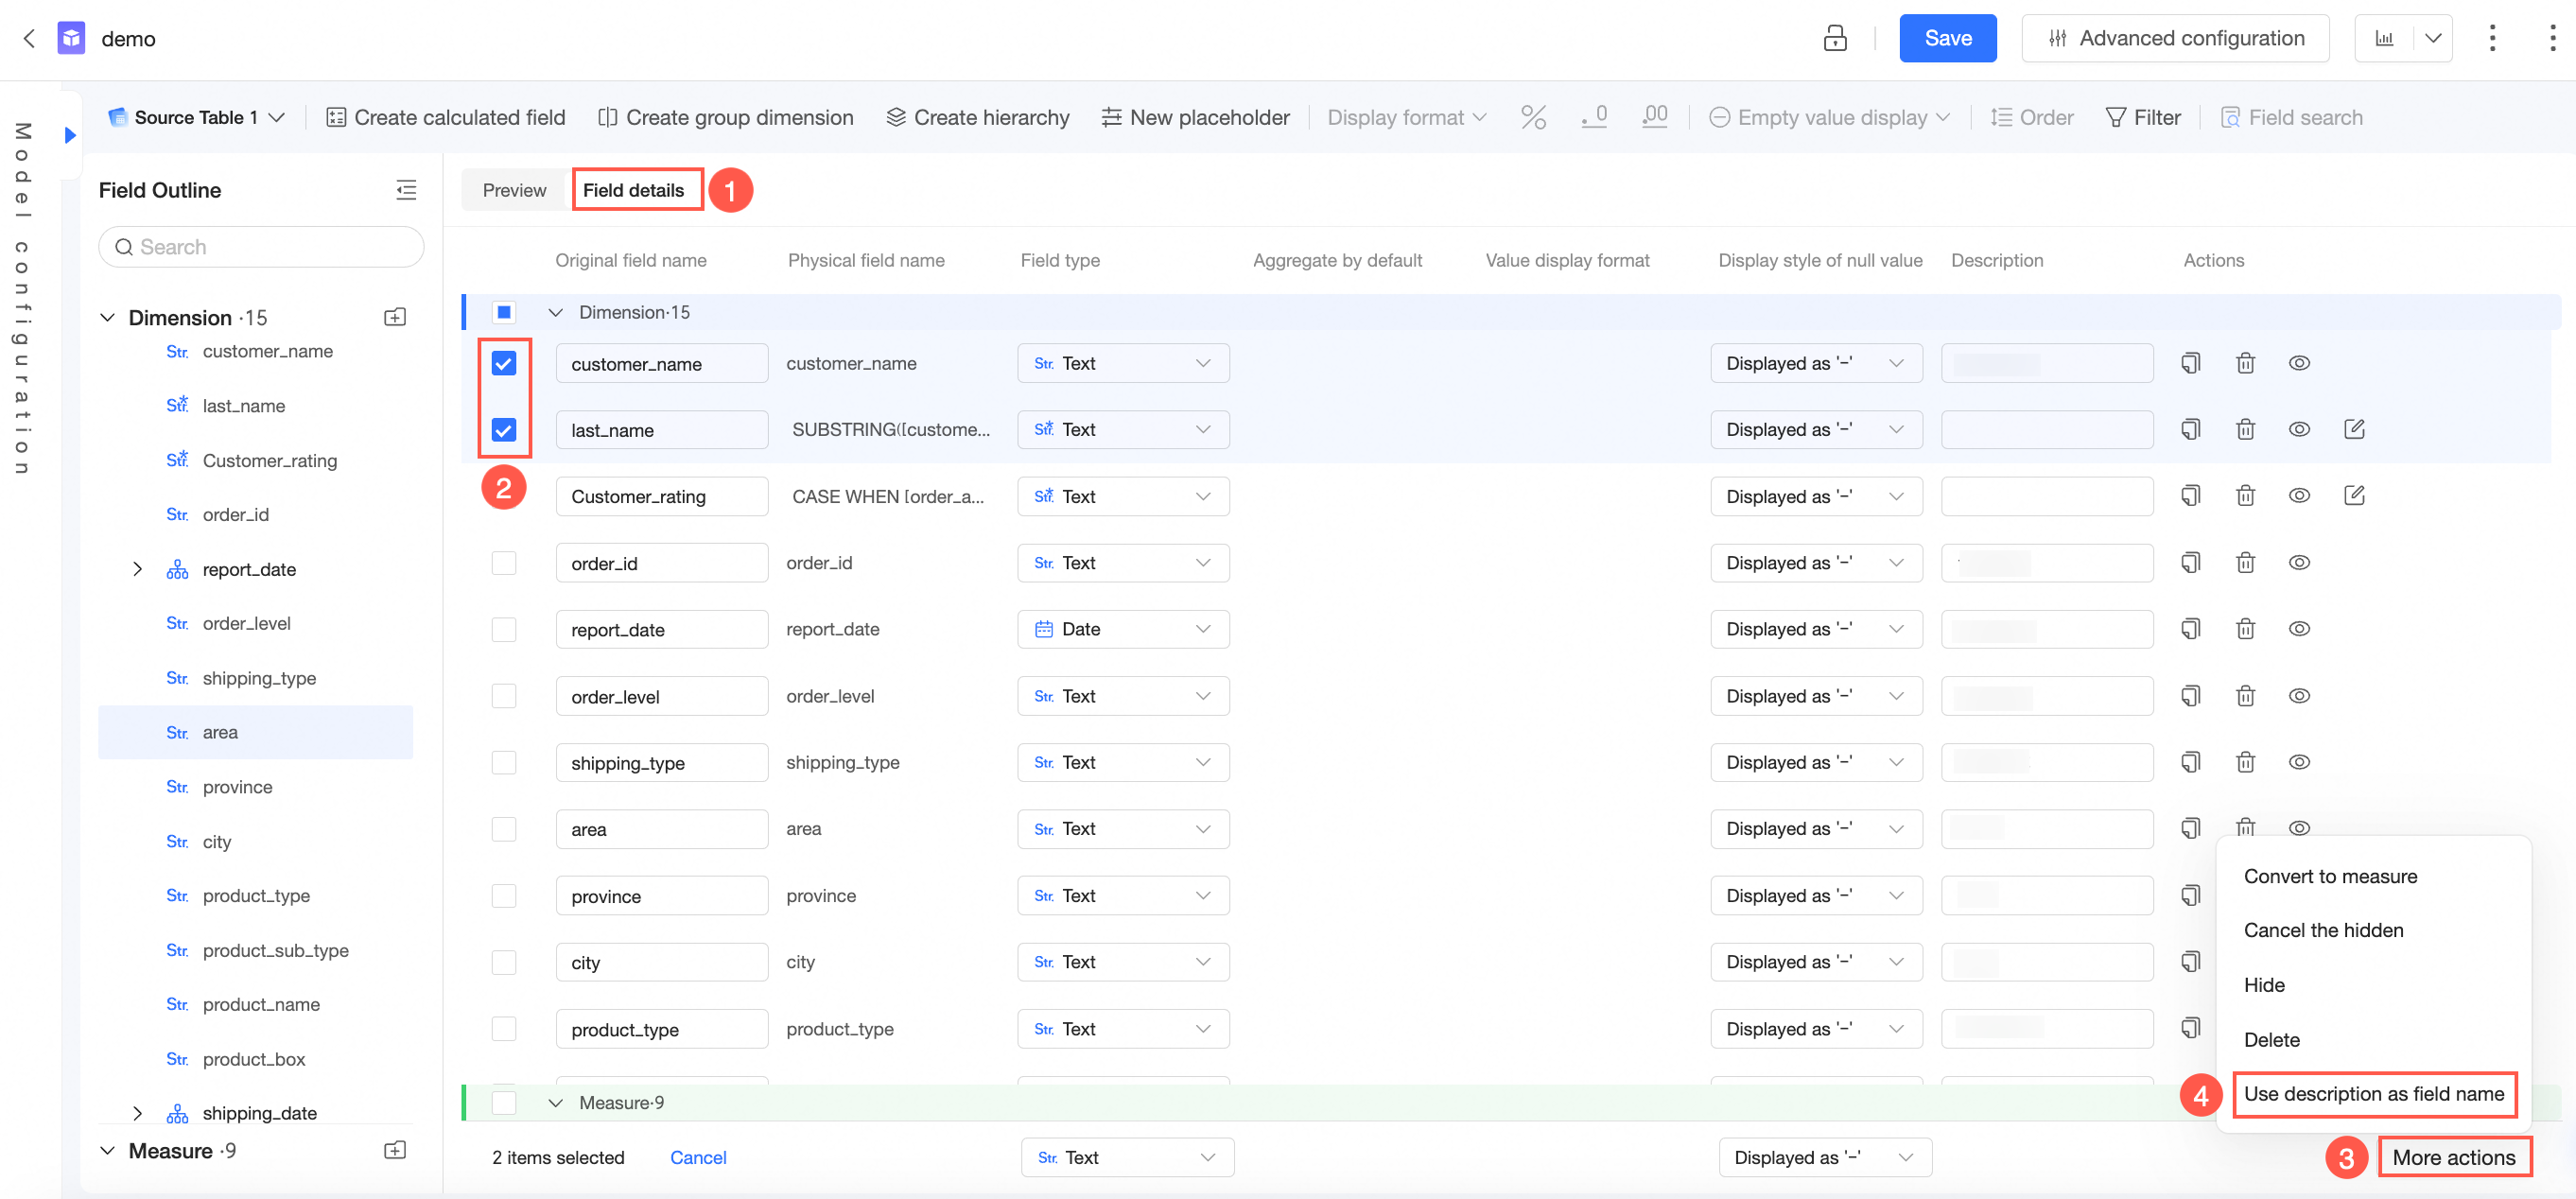The width and height of the screenshot is (2576, 1199).
Task: Uncheck the customer_name row checkbox
Action: (504, 363)
